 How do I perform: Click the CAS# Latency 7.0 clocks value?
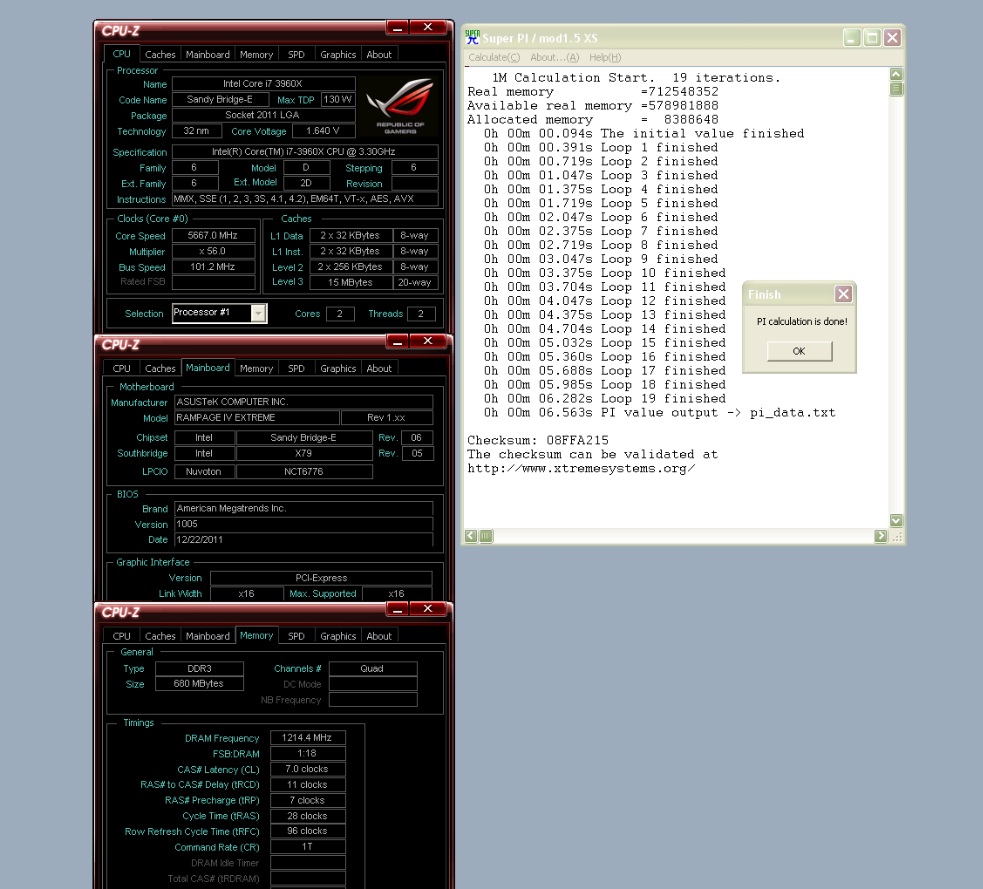307,769
